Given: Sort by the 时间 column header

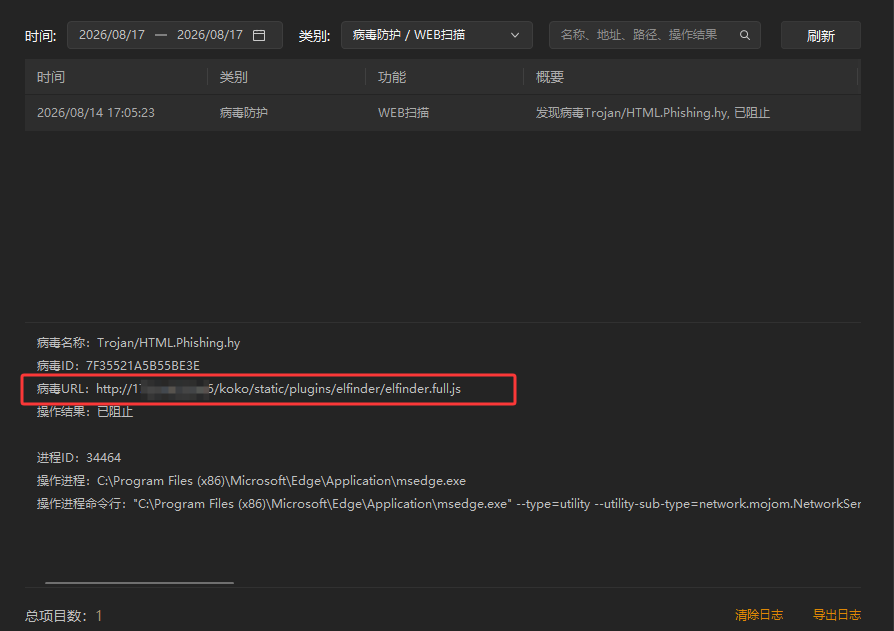Looking at the screenshot, I should [51, 77].
